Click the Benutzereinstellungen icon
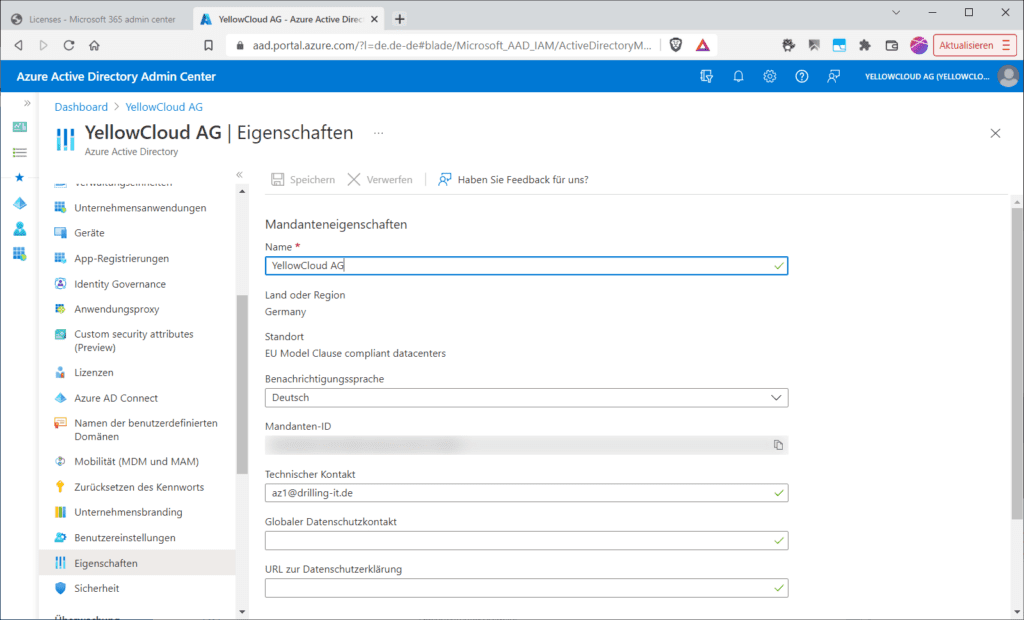The height and width of the screenshot is (620, 1024). (60, 538)
